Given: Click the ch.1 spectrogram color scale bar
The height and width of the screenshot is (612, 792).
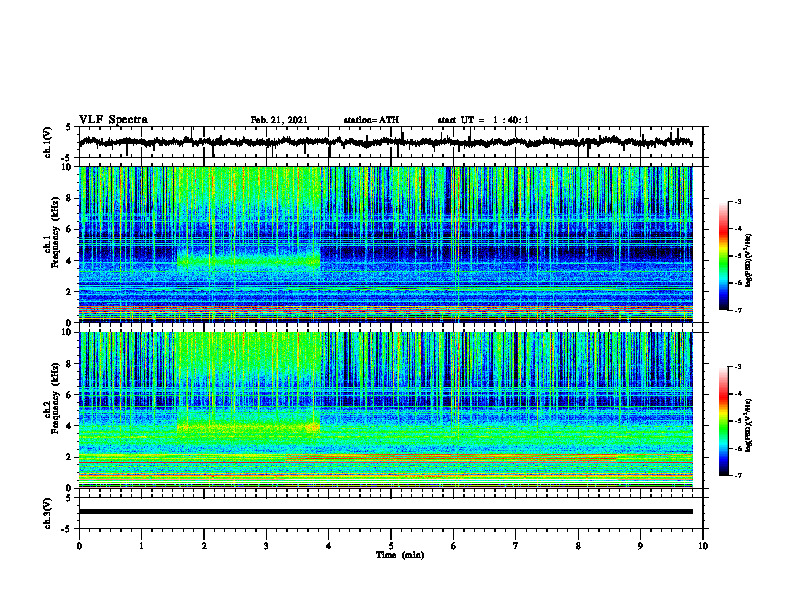Looking at the screenshot, I should [723, 256].
